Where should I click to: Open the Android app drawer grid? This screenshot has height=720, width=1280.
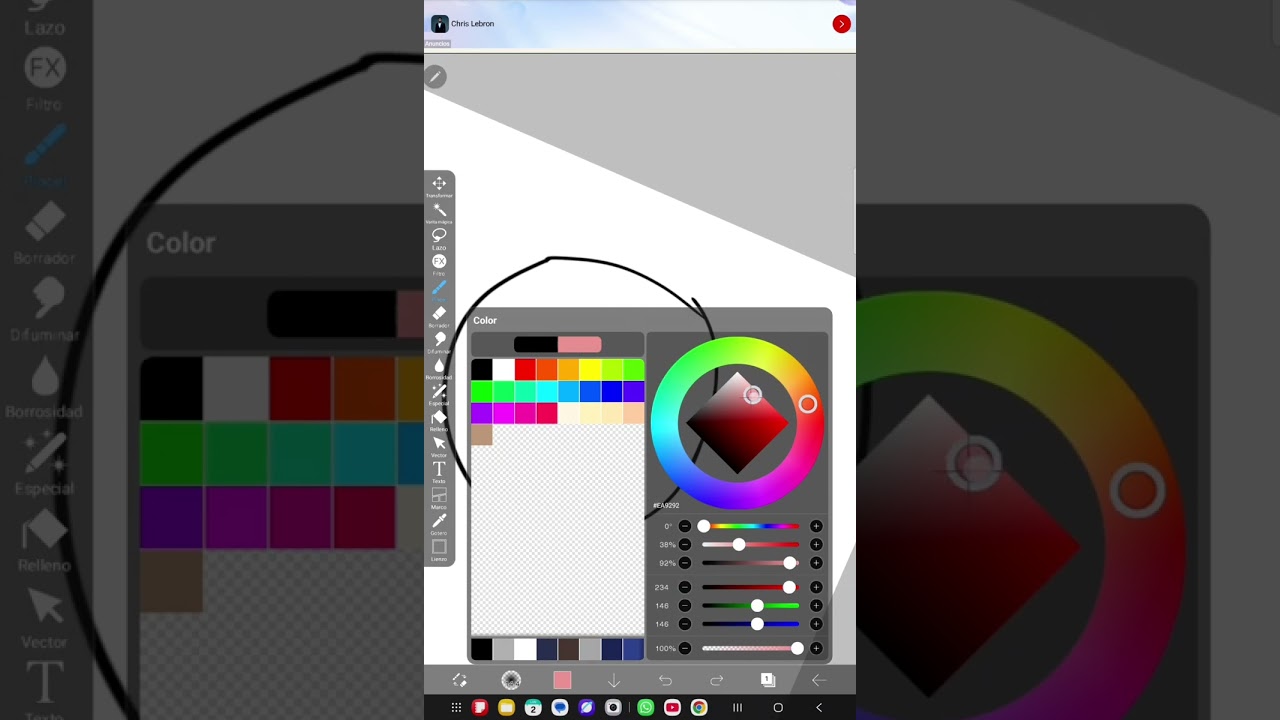[x=456, y=707]
